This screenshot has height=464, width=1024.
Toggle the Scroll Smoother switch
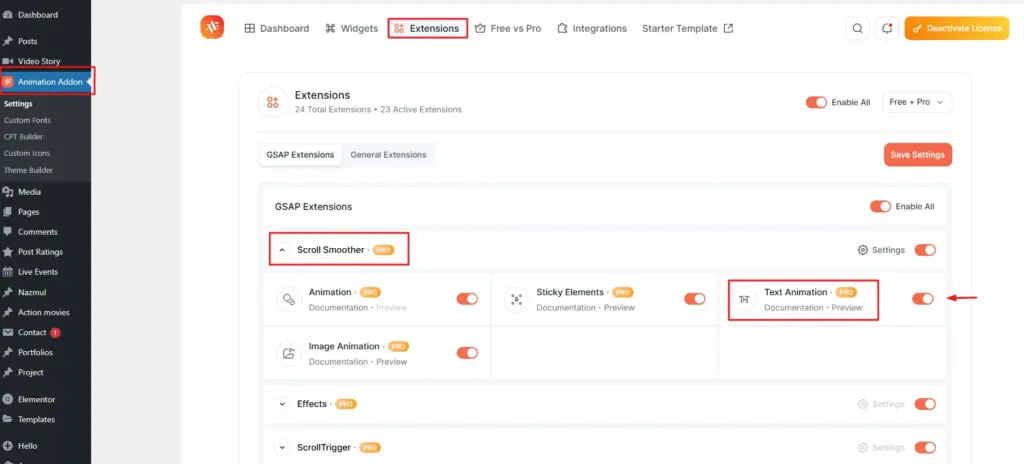[x=925, y=250]
